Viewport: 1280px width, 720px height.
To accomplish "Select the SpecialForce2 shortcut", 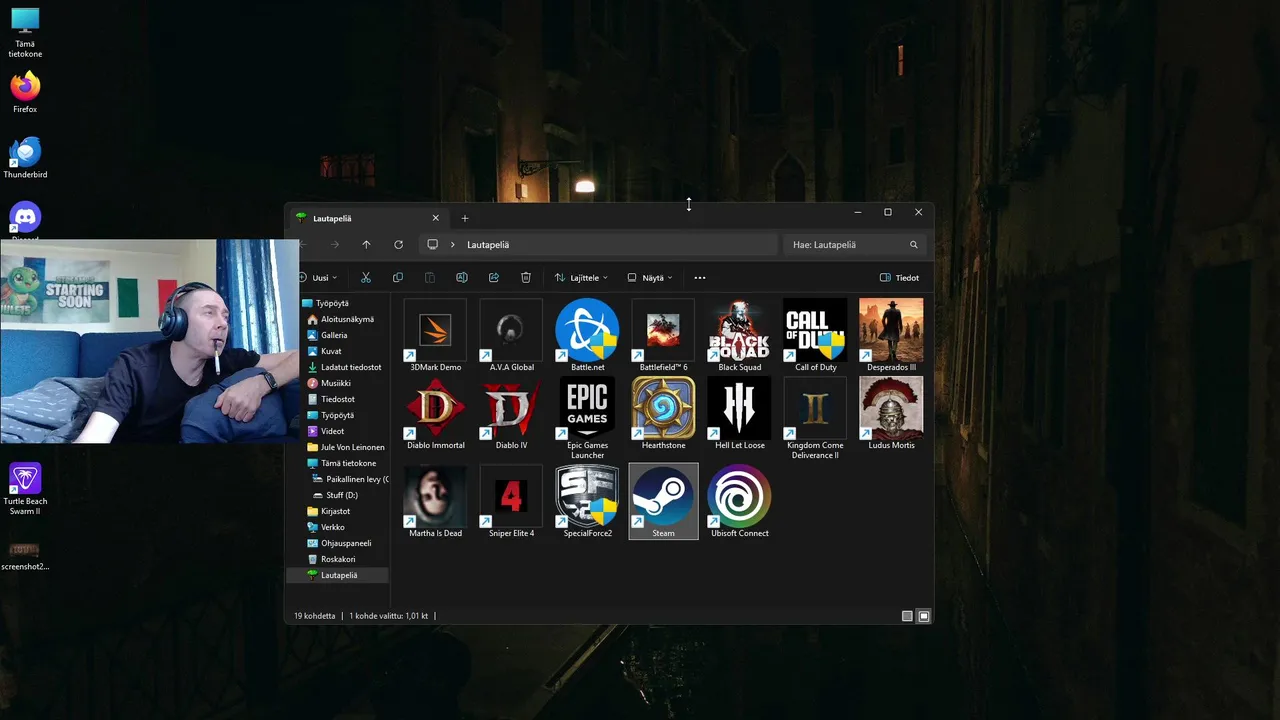I will click(587, 501).
